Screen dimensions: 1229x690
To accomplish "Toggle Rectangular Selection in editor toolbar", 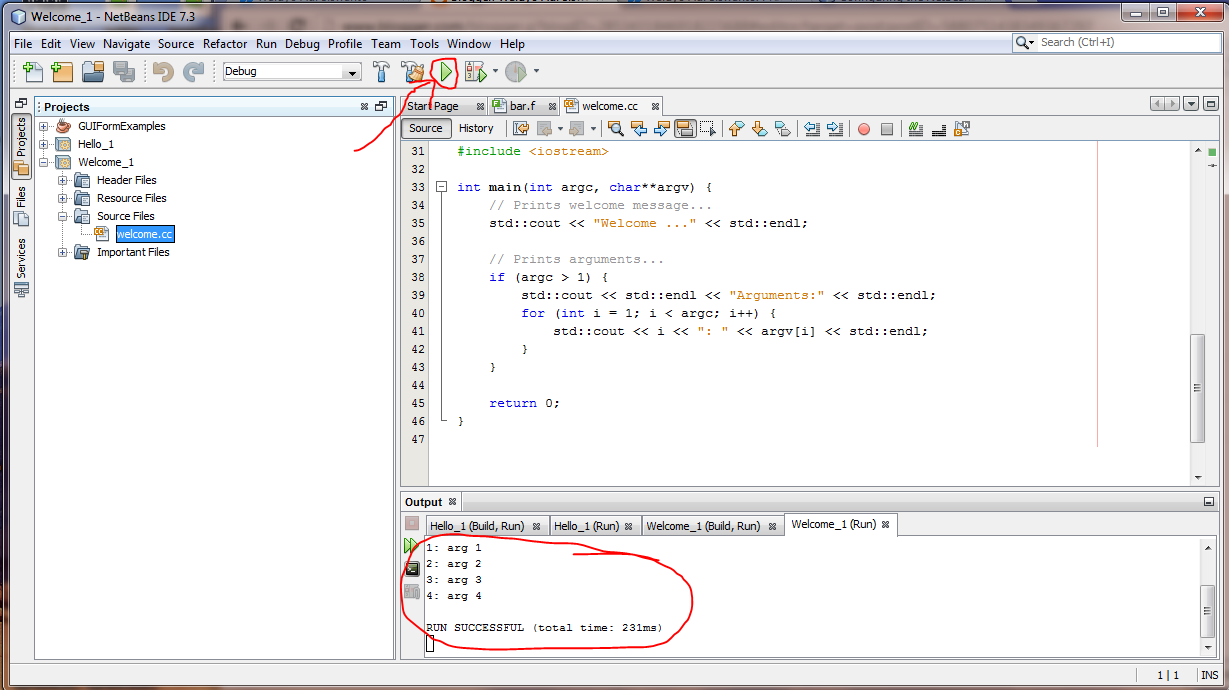I will pos(708,128).
